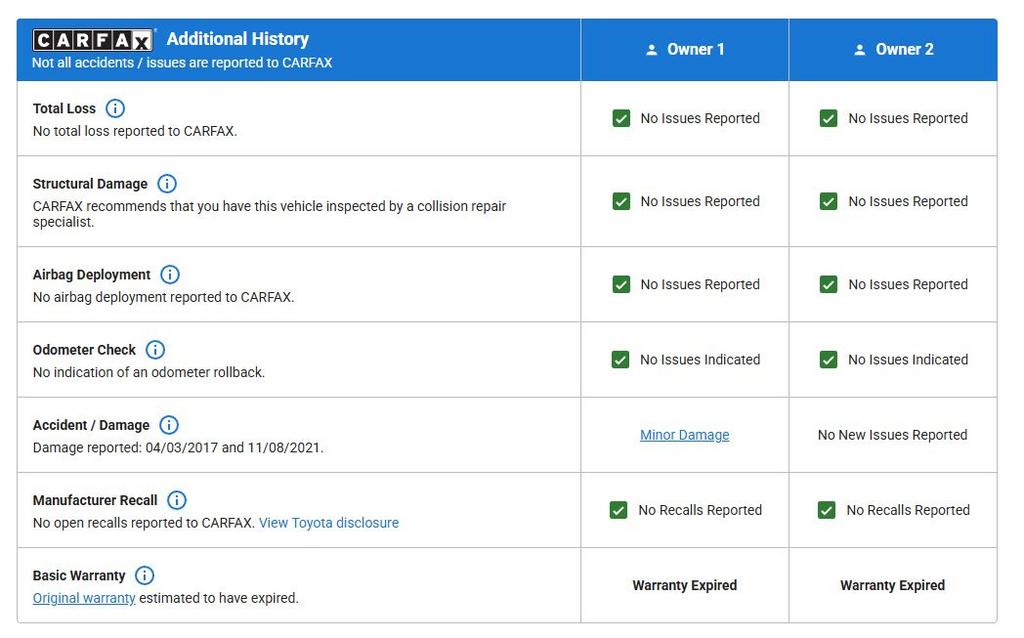Click the Basic Warranty info icon
The height and width of the screenshot is (638, 1024).
(145, 576)
